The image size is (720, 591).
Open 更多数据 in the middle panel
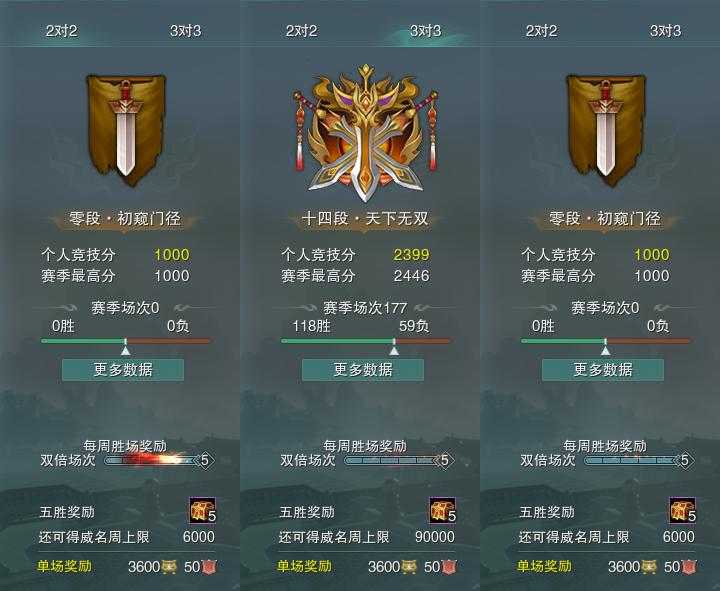[363, 370]
